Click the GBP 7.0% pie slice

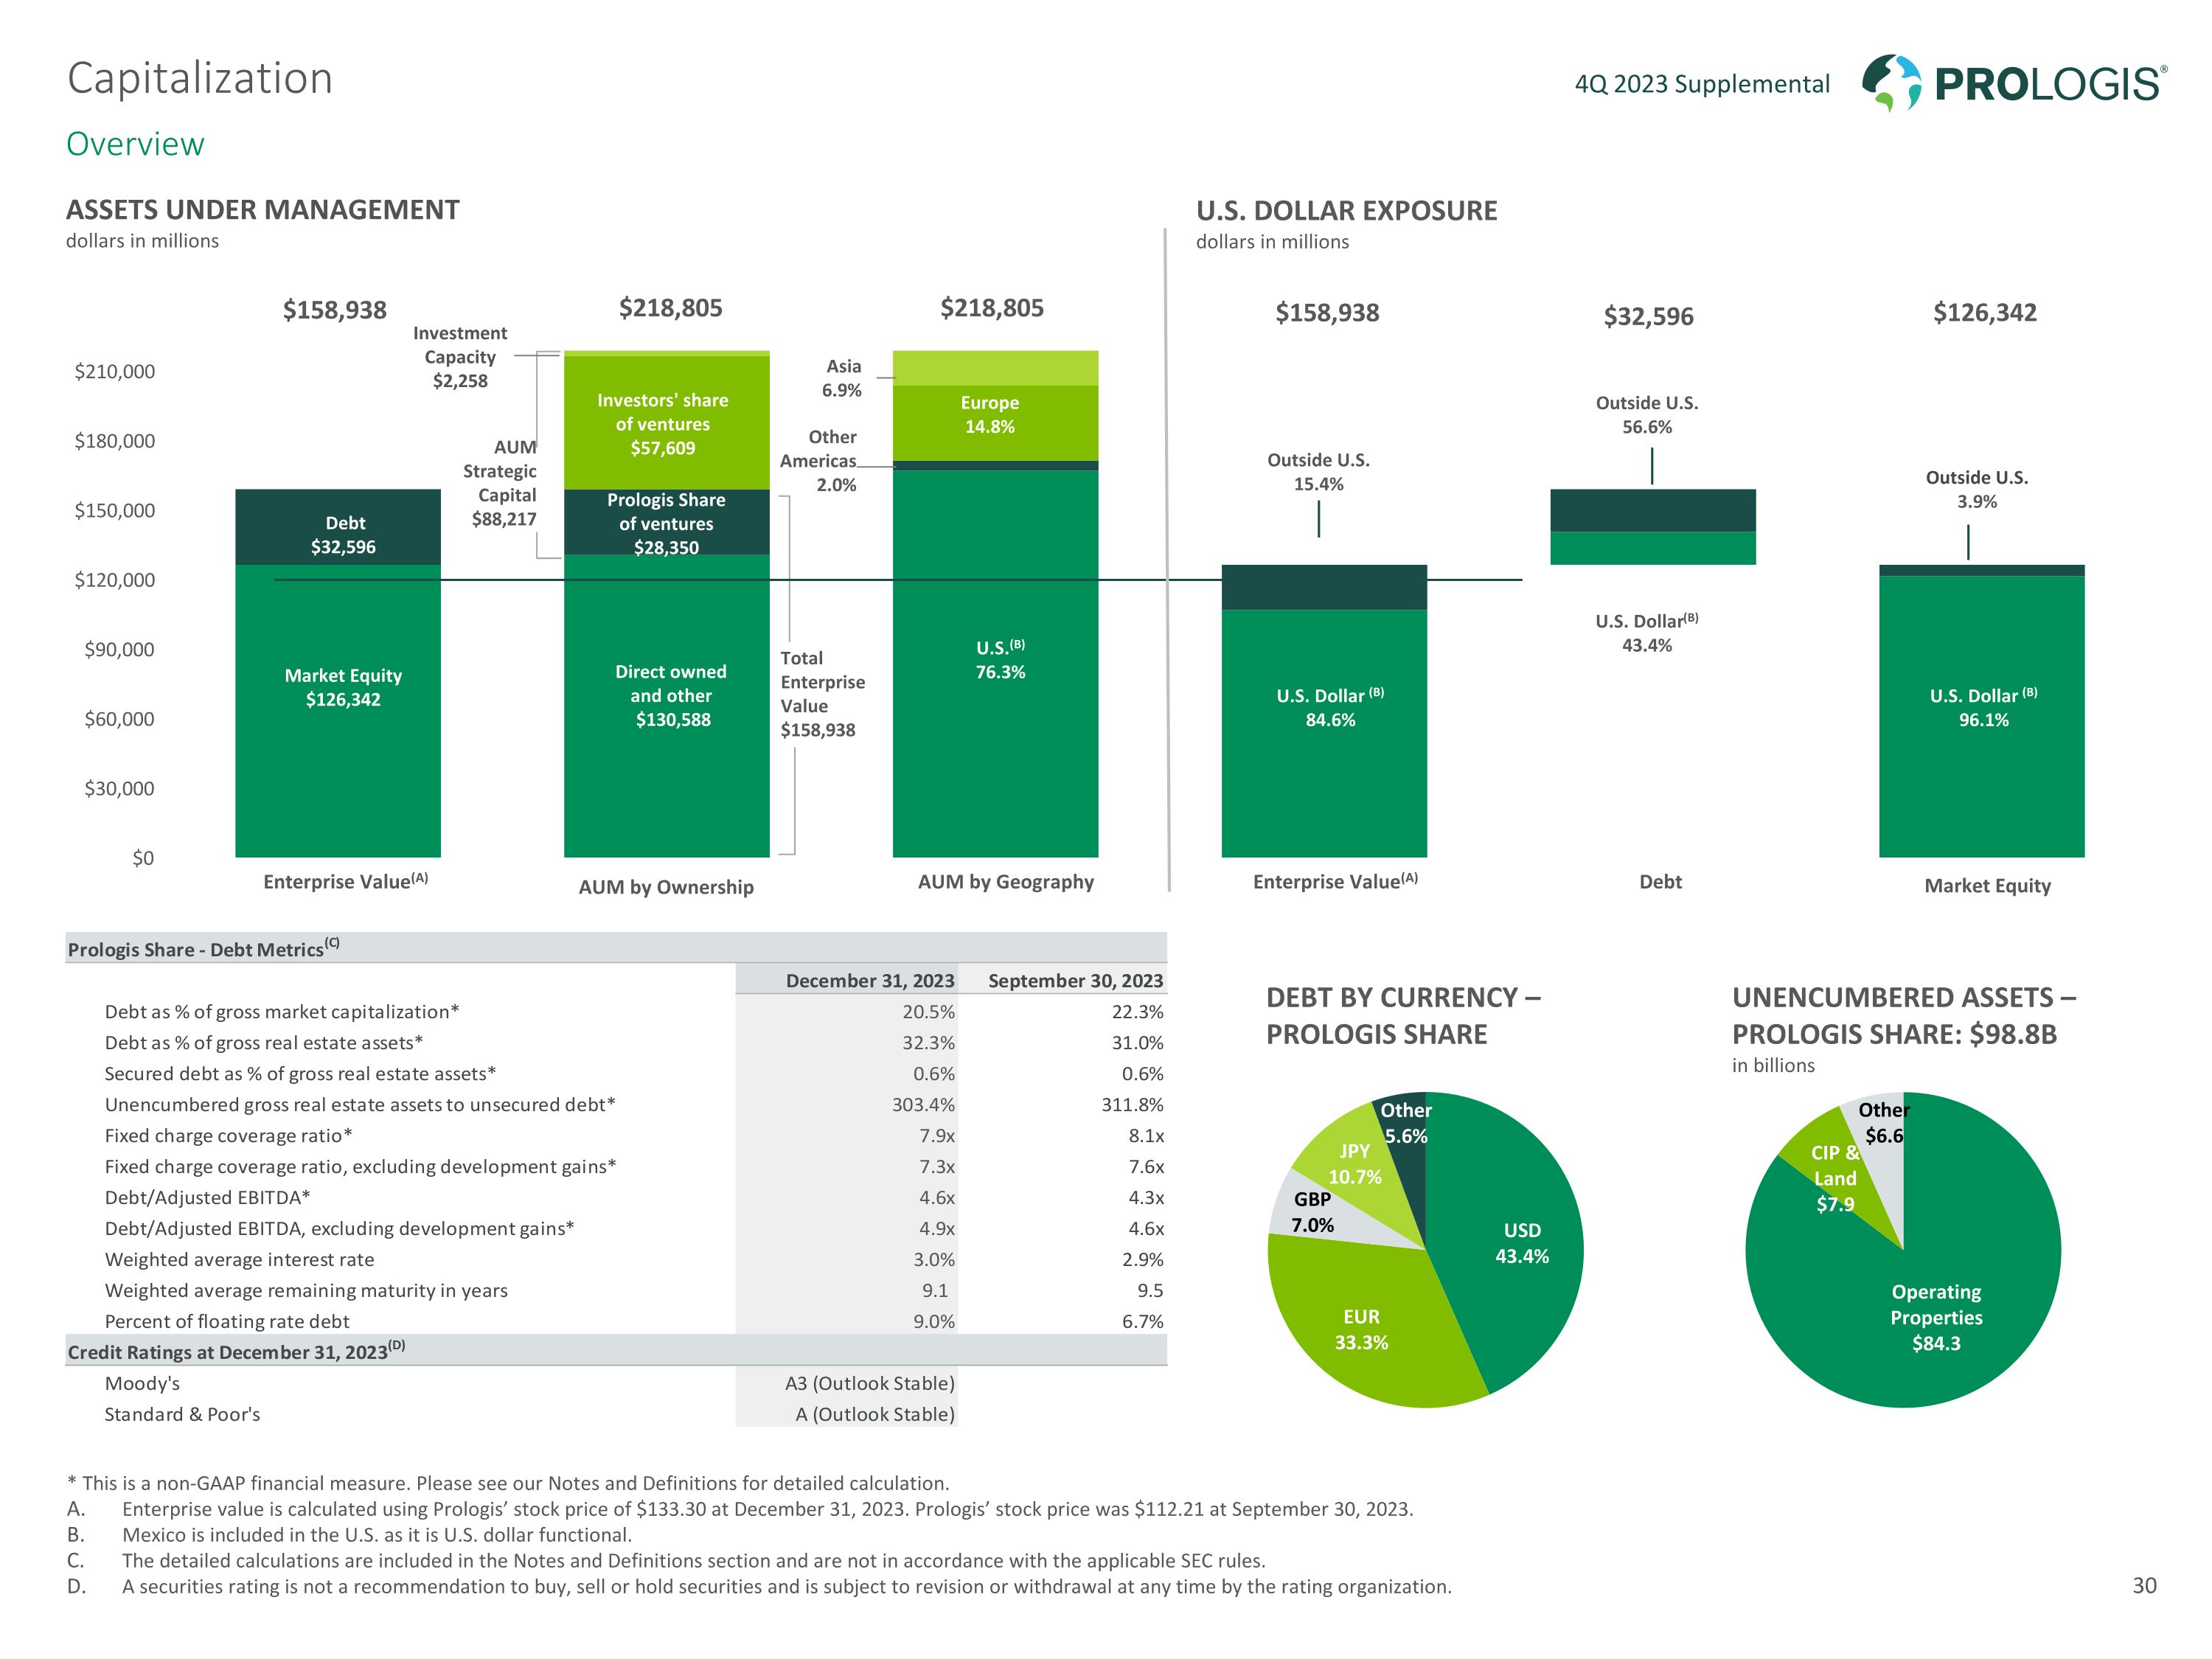click(1312, 1212)
